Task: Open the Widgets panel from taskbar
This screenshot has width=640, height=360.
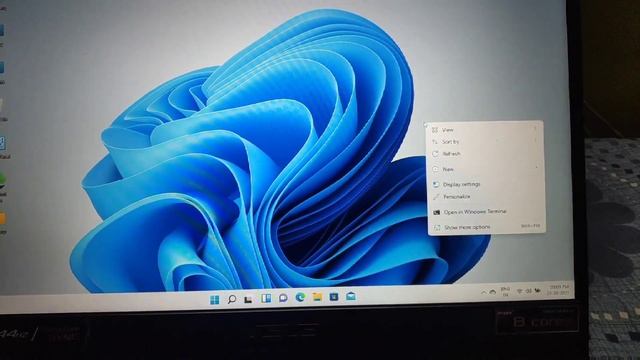Action: coord(266,298)
